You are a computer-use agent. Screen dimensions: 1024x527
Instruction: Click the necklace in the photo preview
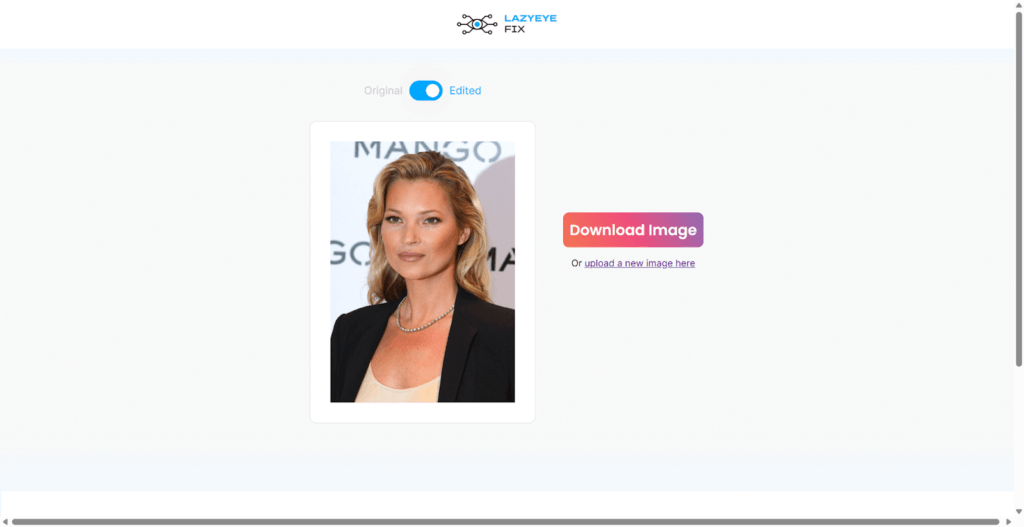click(424, 315)
